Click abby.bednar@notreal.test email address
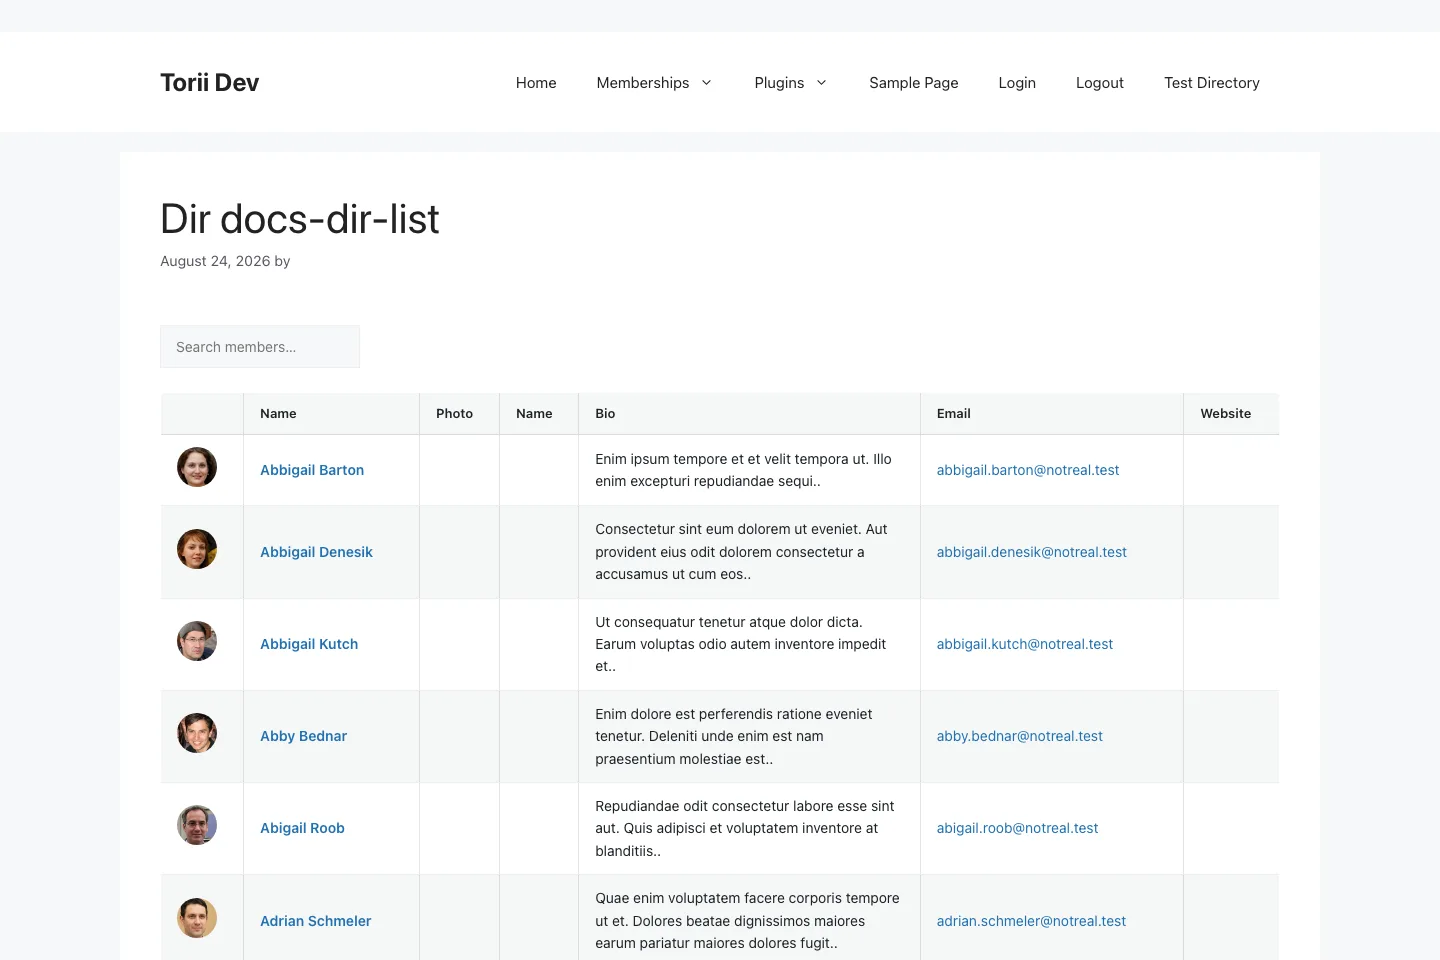 point(1020,736)
